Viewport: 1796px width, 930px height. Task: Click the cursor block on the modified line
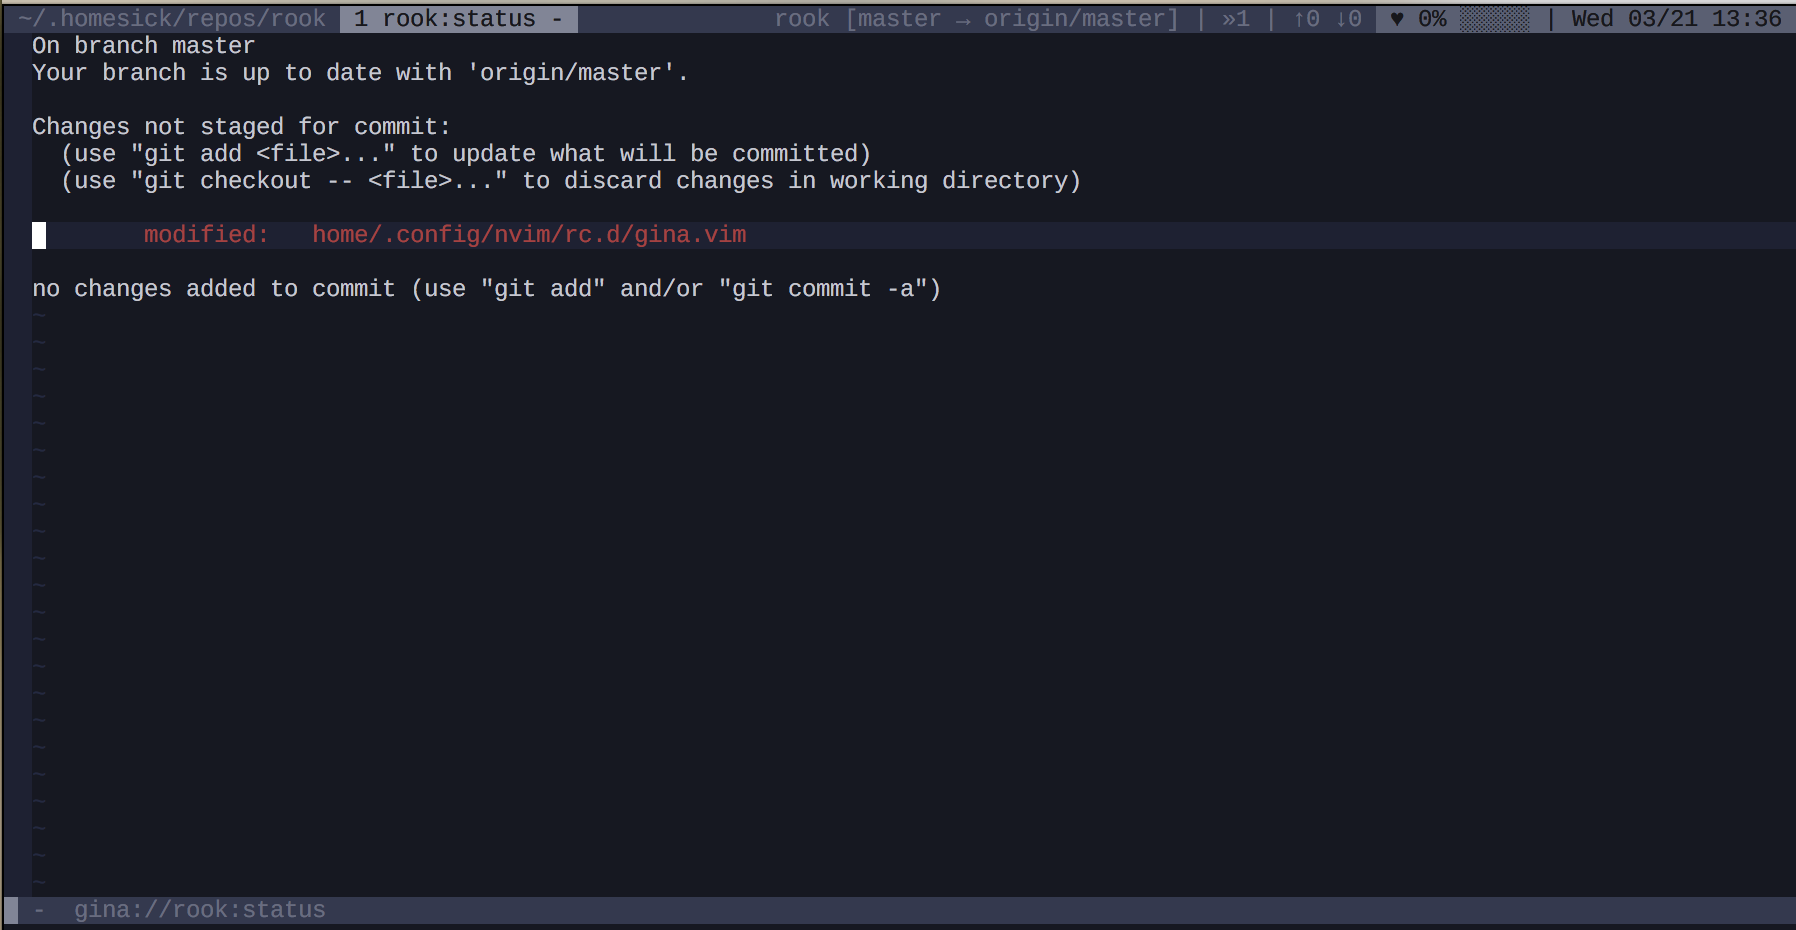coord(40,235)
